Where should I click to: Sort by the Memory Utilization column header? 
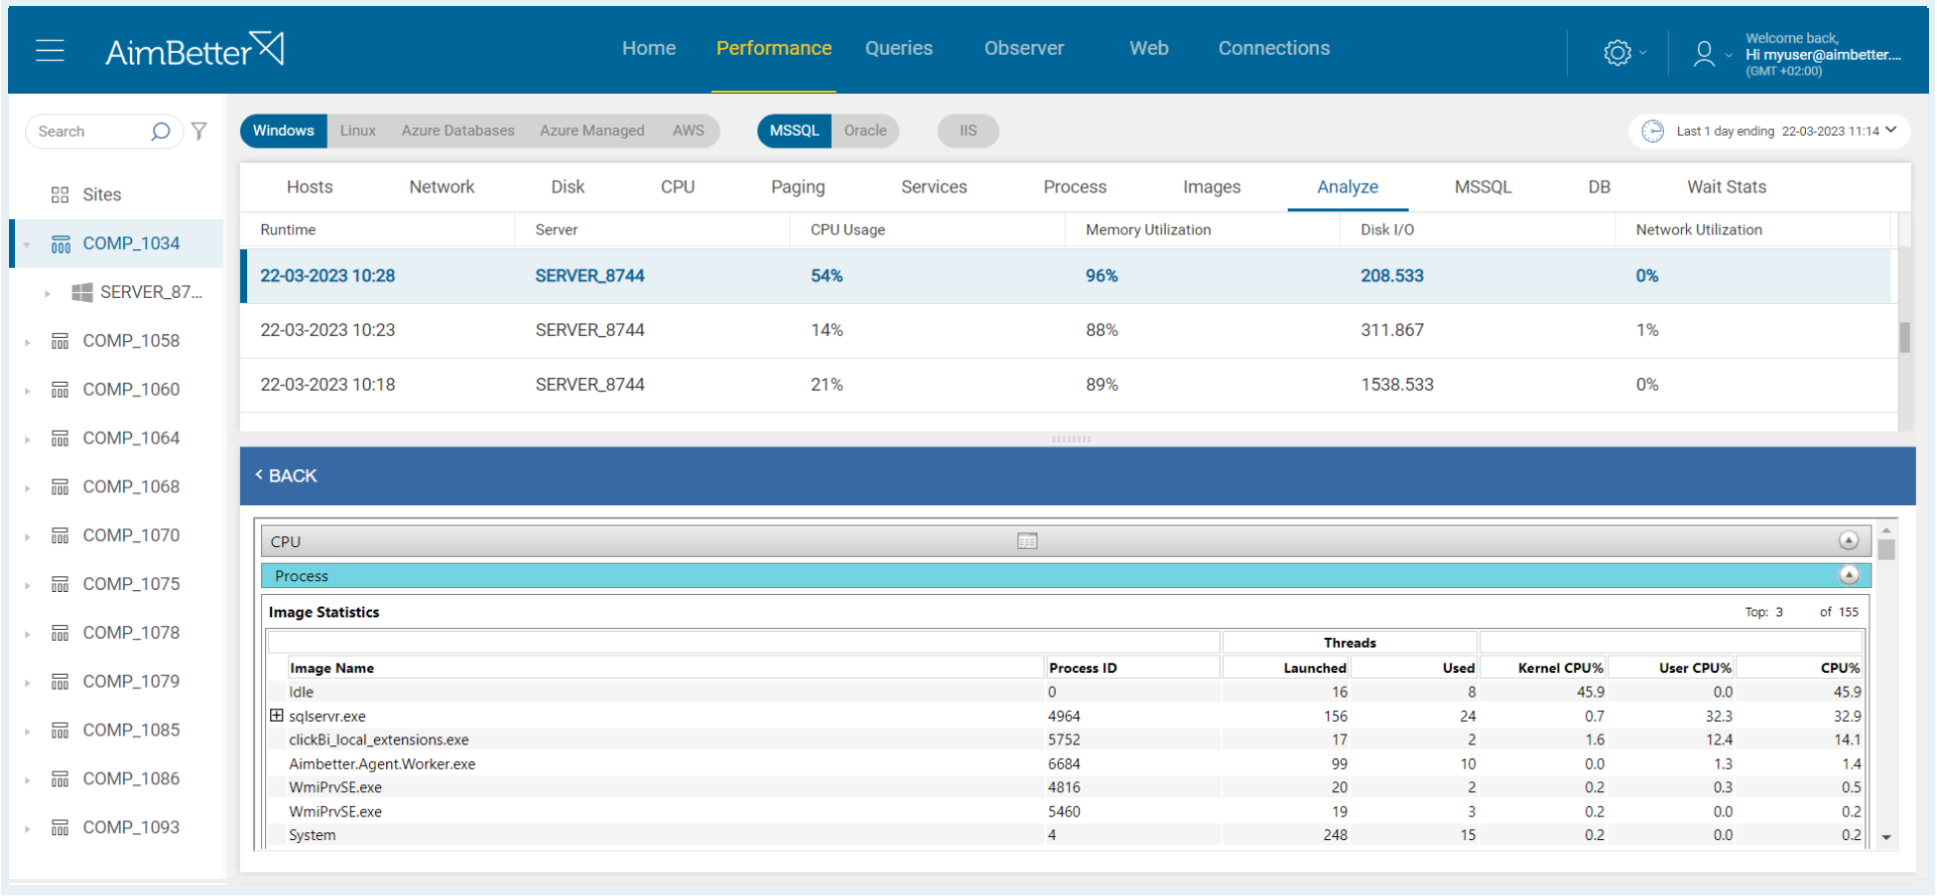[1148, 230]
